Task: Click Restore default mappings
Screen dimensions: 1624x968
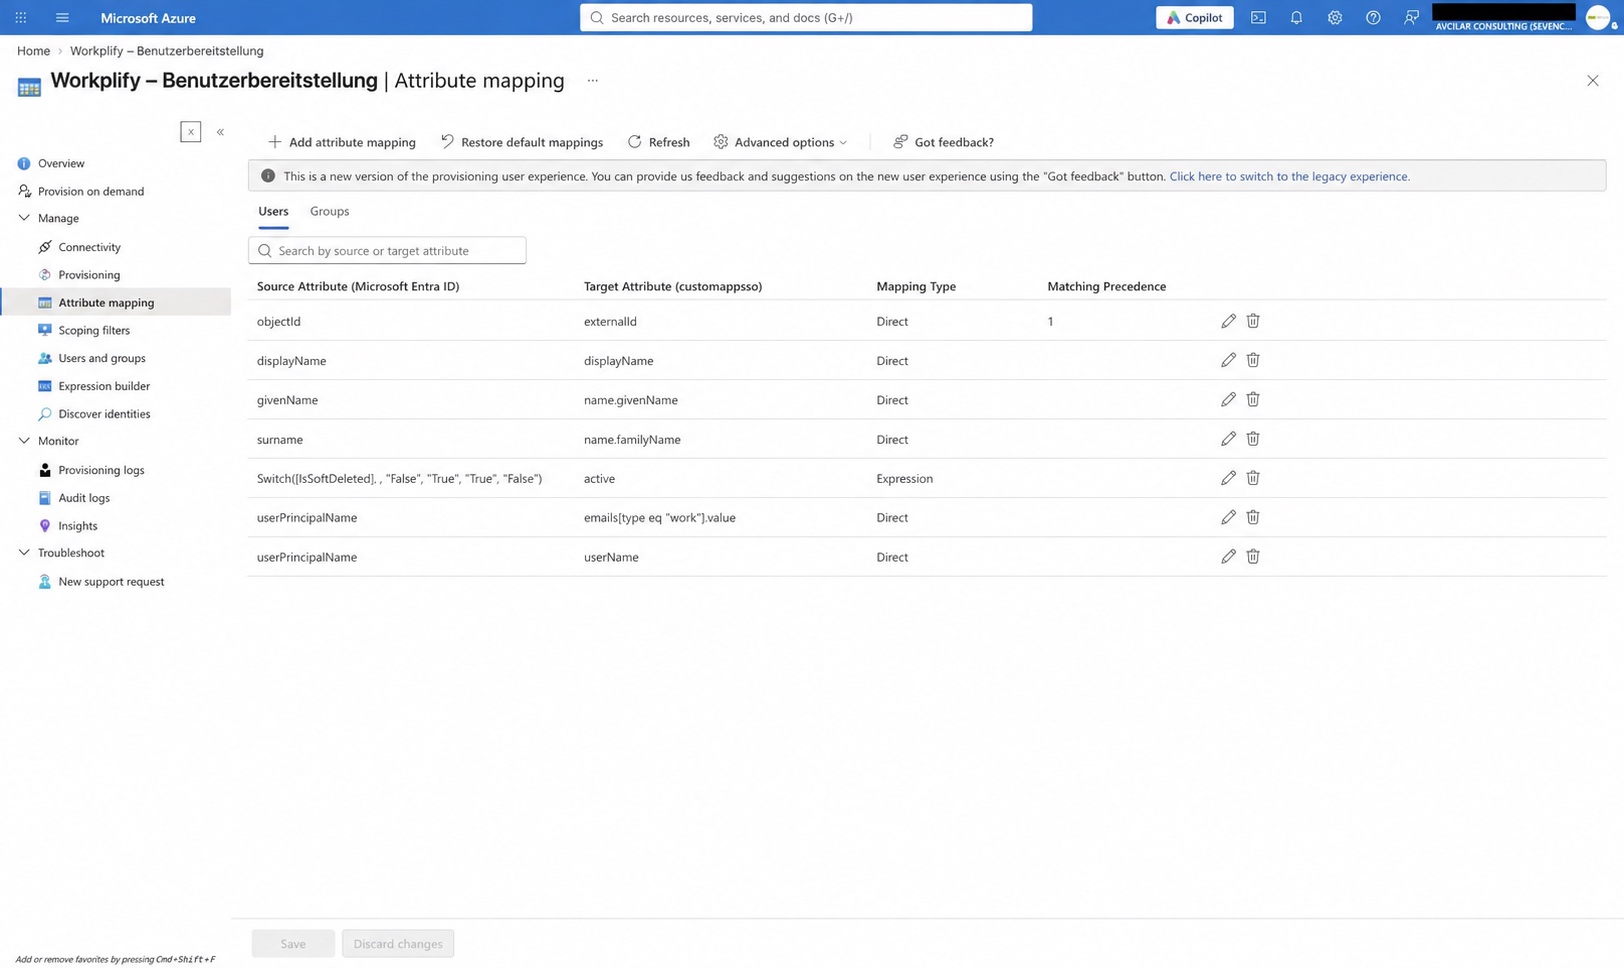Action: 522,142
